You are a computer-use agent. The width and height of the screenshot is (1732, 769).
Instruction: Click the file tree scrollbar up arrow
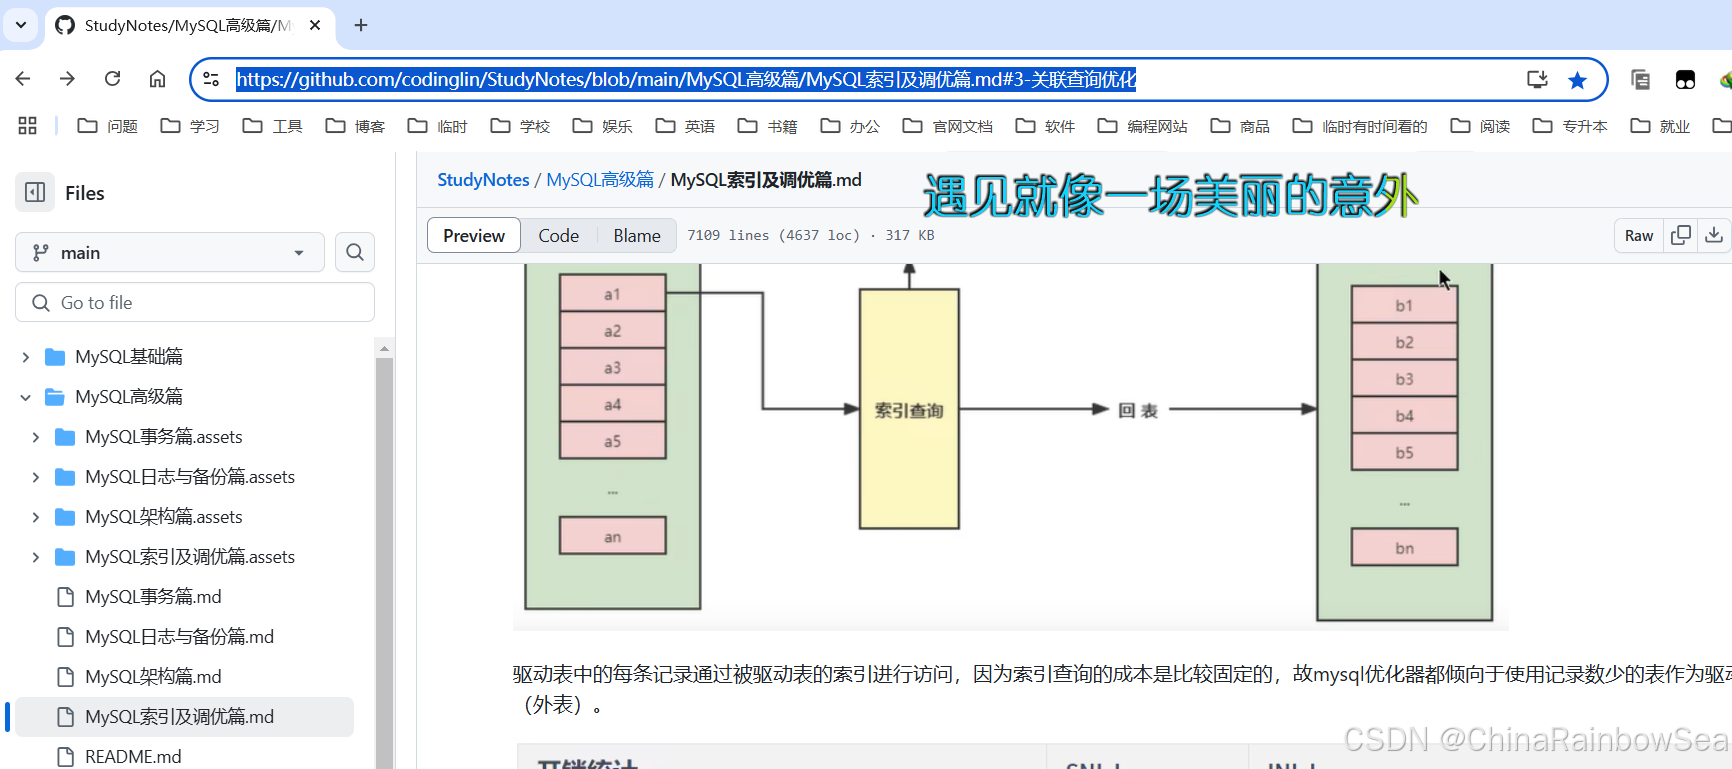(x=384, y=349)
